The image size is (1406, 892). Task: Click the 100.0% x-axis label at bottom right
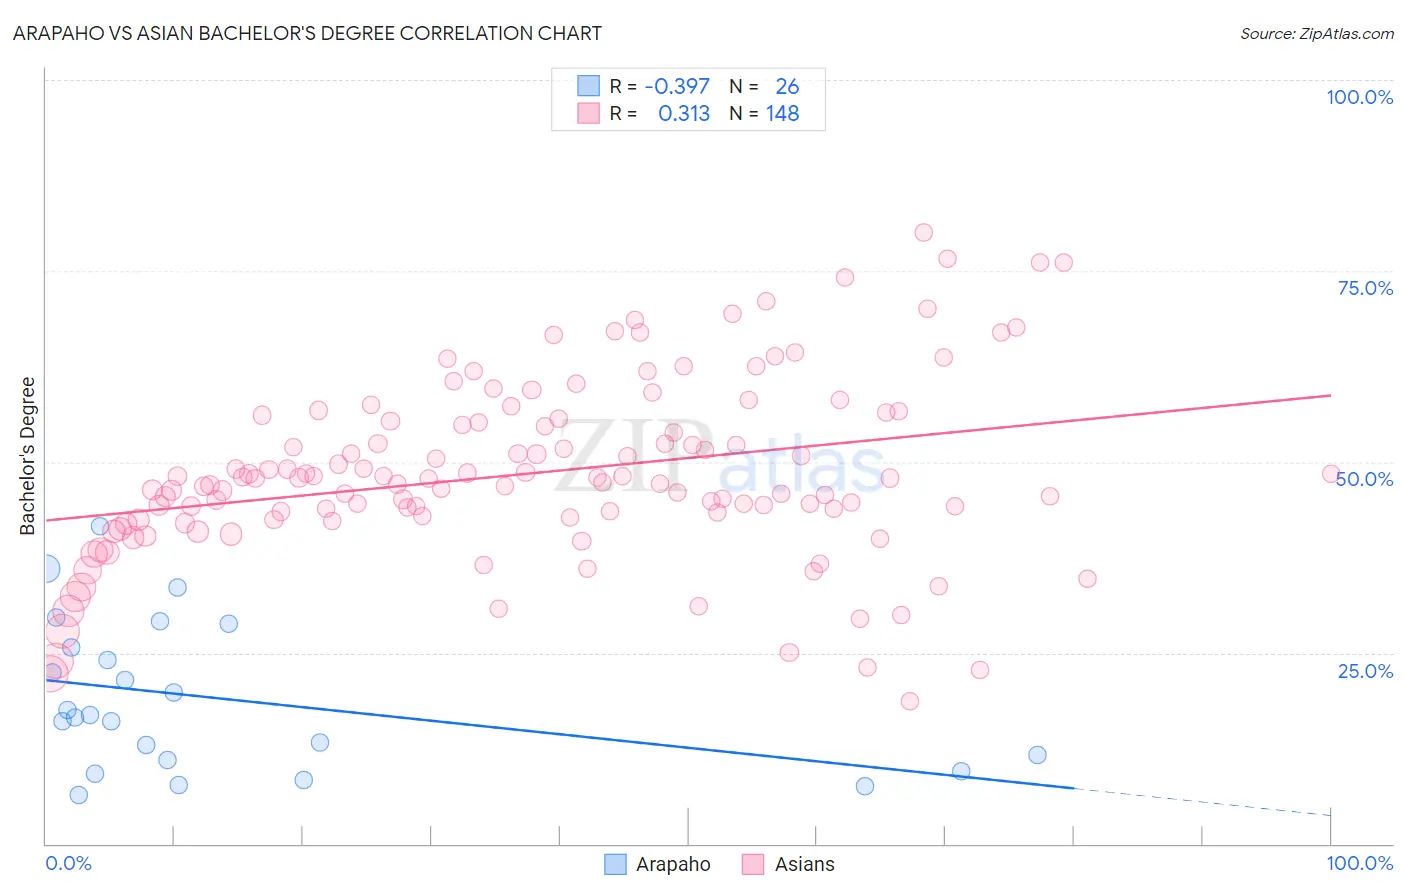pos(1360,863)
